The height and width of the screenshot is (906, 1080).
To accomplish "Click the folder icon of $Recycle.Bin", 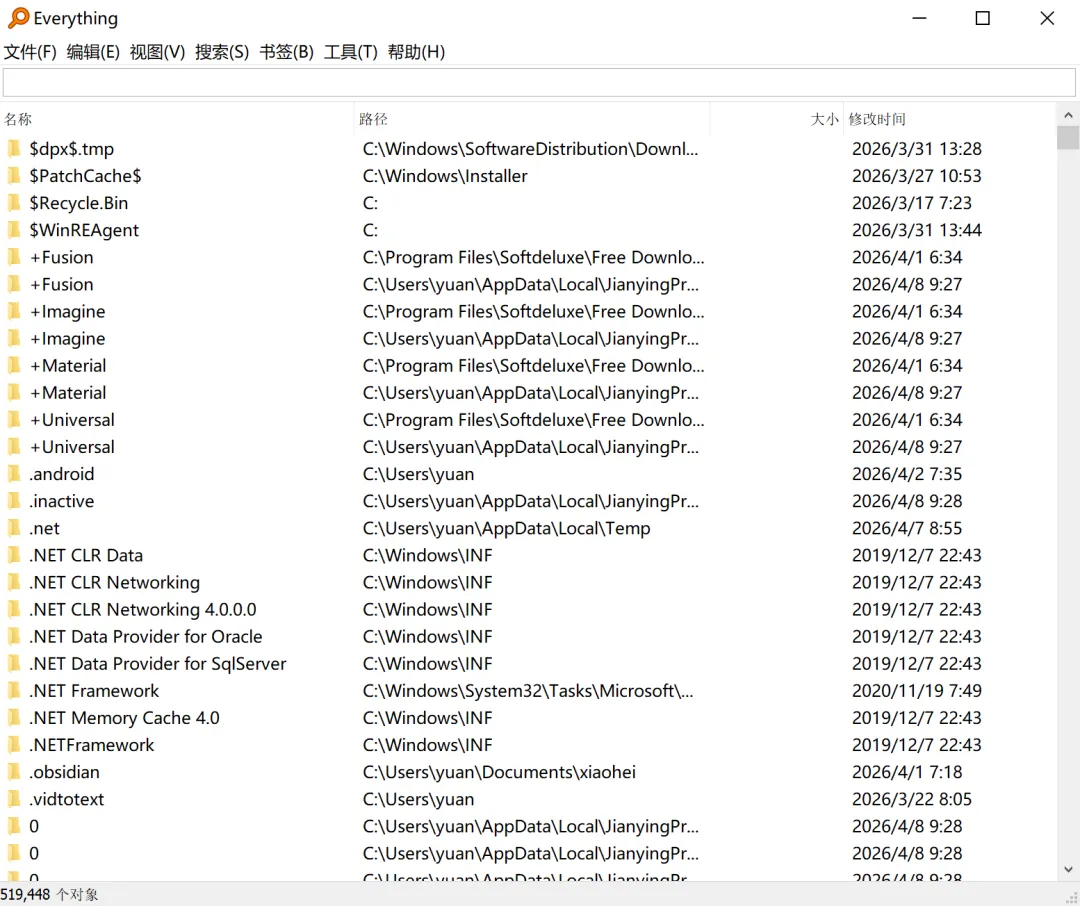I will [x=14, y=203].
